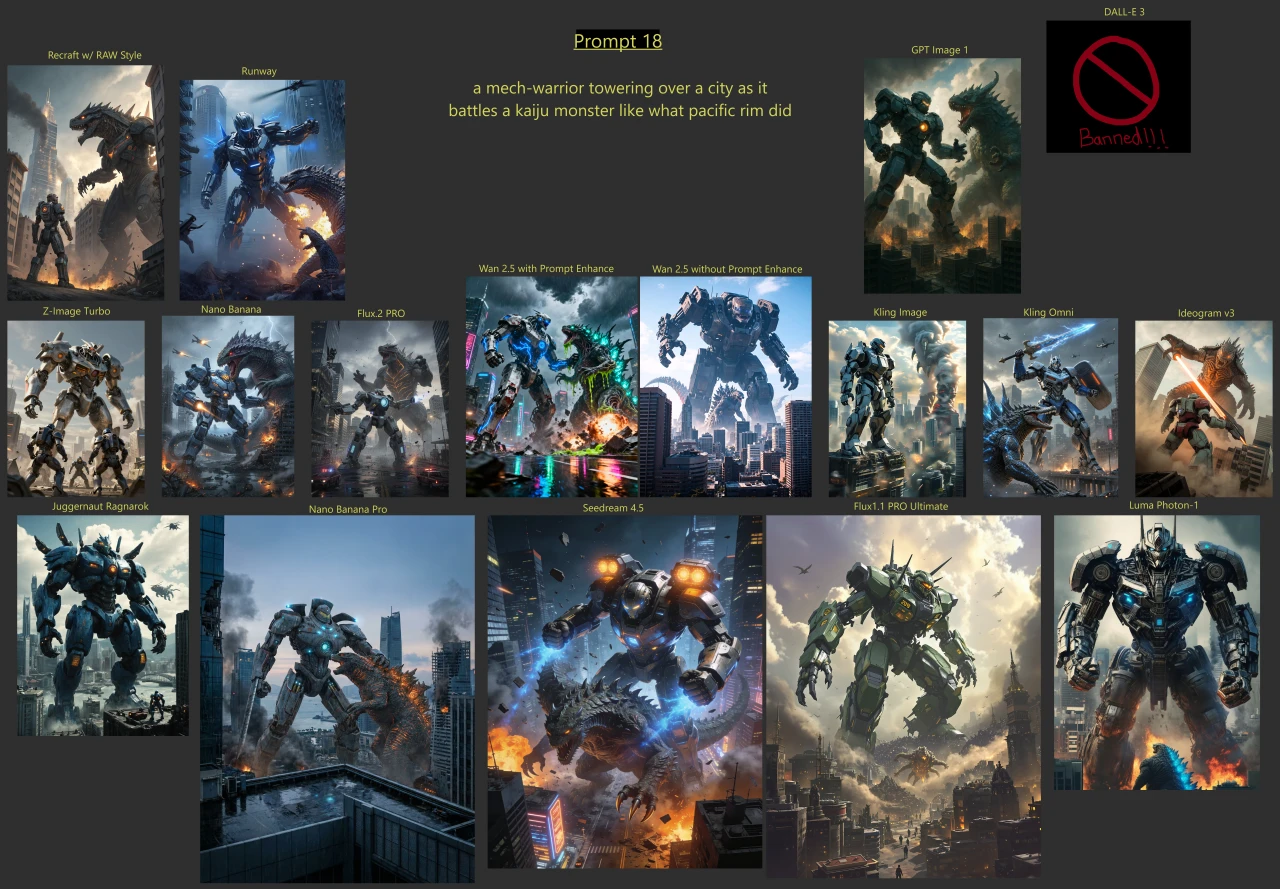Click the DALL-E 3 Banned placeholder

[1117, 85]
